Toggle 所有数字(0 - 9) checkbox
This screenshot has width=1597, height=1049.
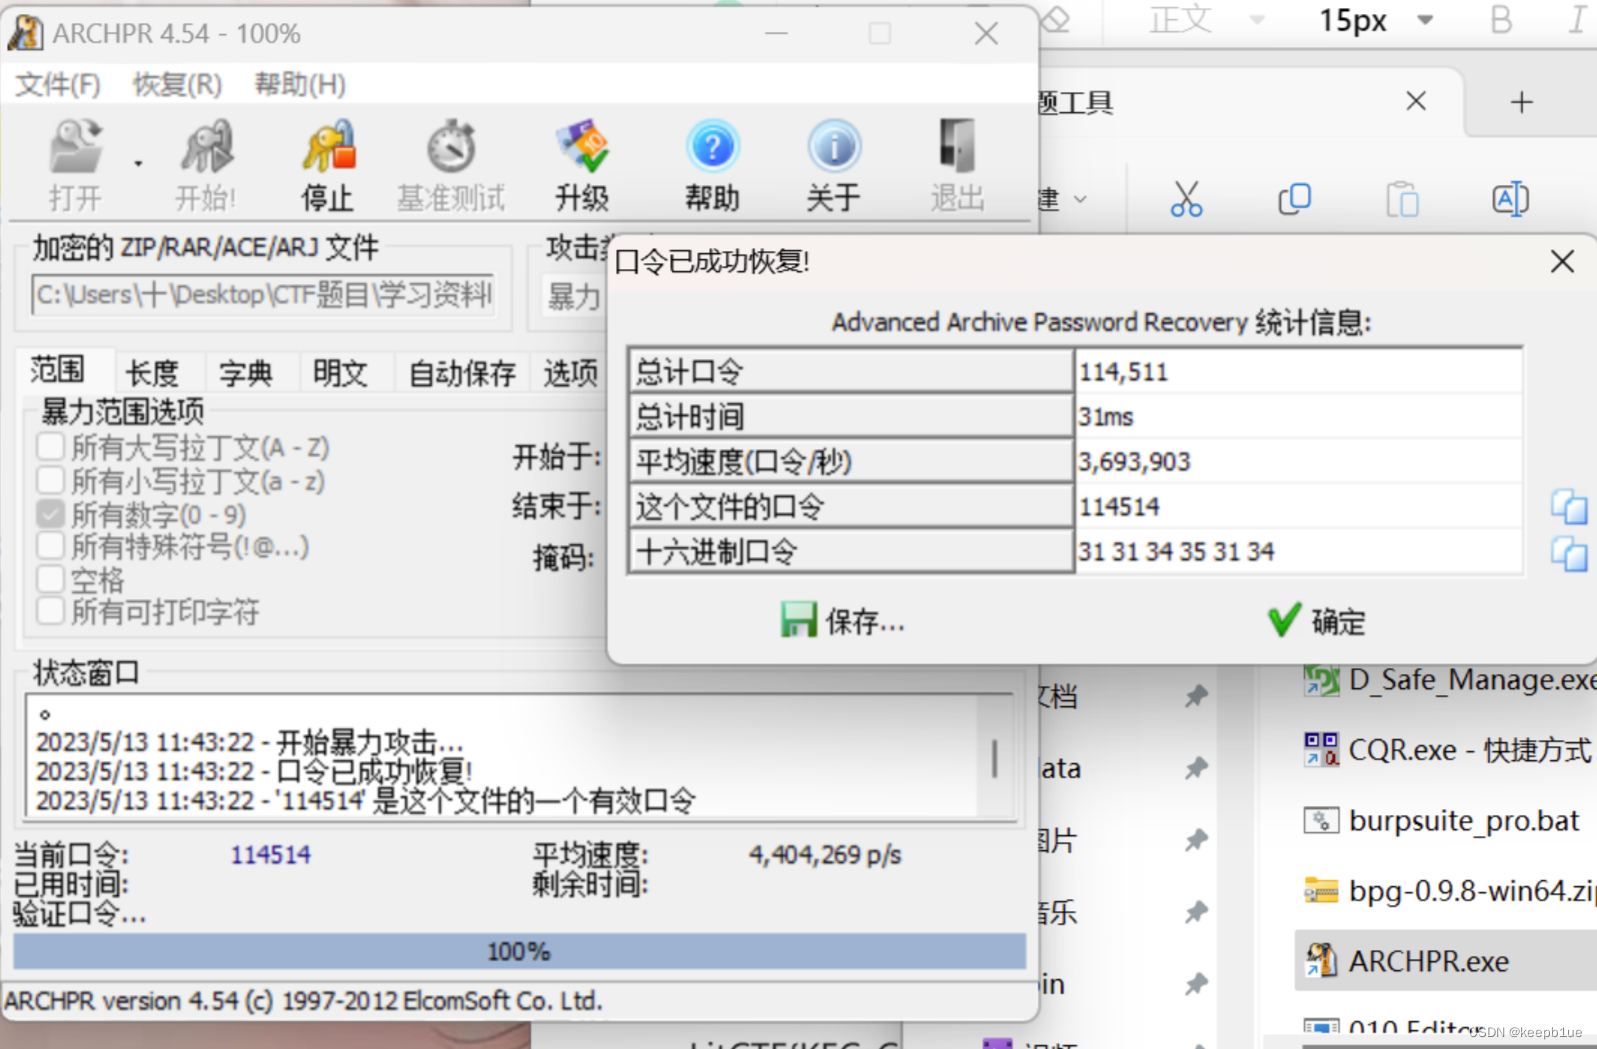coord(50,514)
